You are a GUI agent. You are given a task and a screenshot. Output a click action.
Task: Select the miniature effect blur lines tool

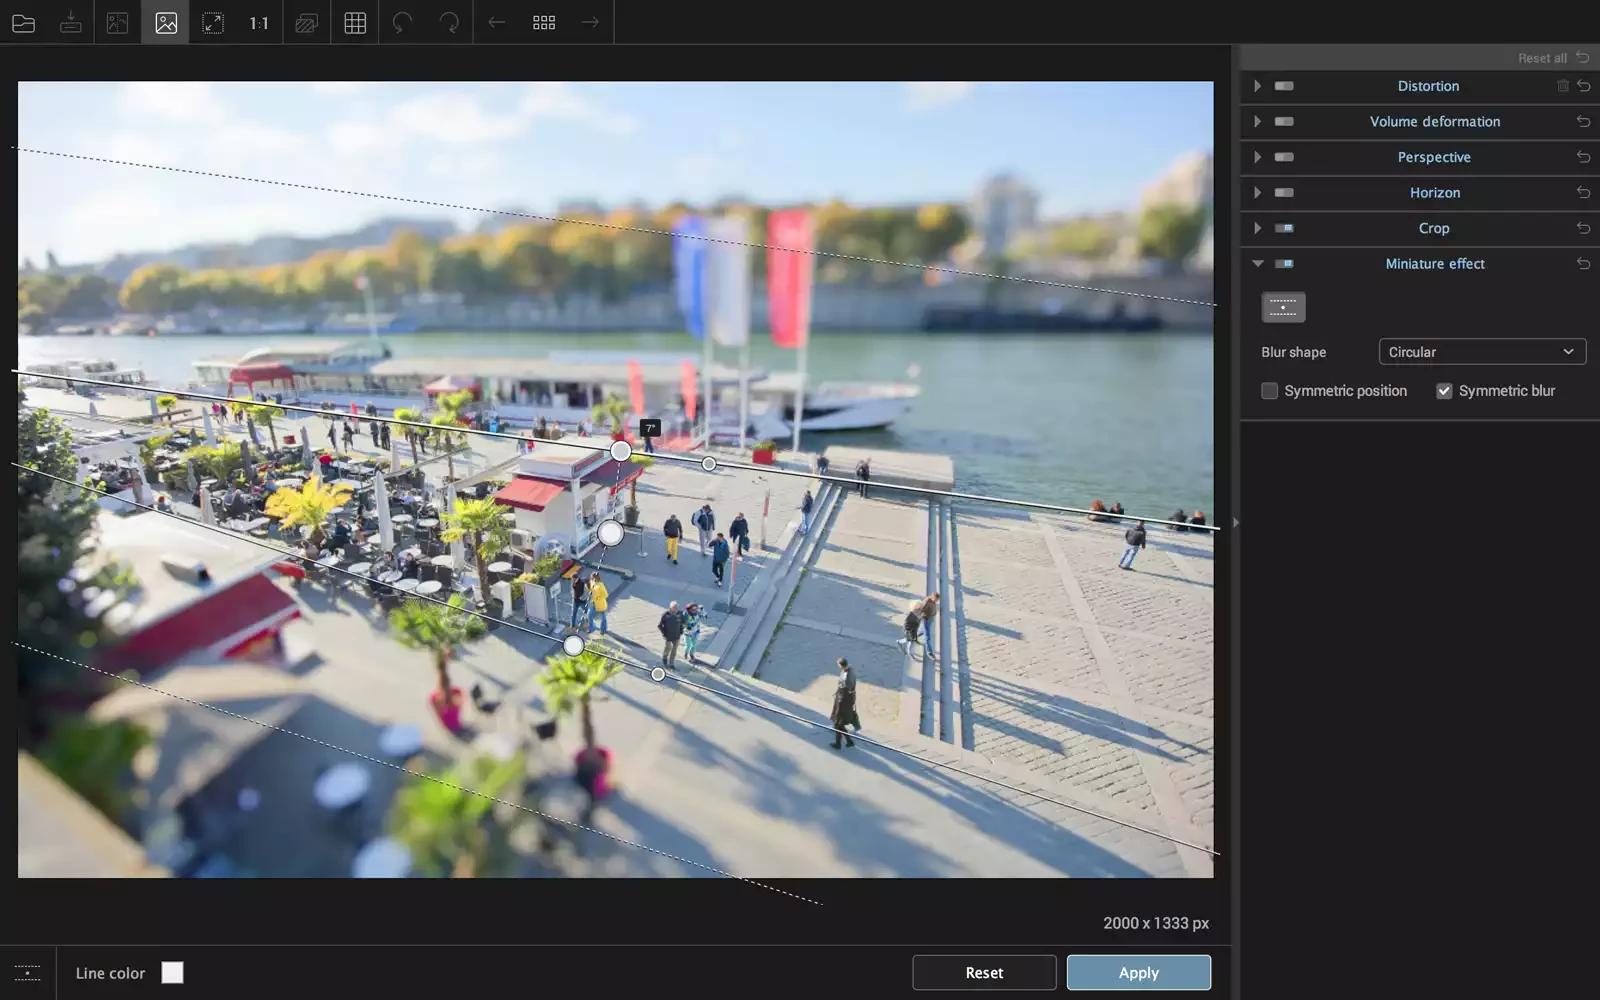tap(1283, 307)
